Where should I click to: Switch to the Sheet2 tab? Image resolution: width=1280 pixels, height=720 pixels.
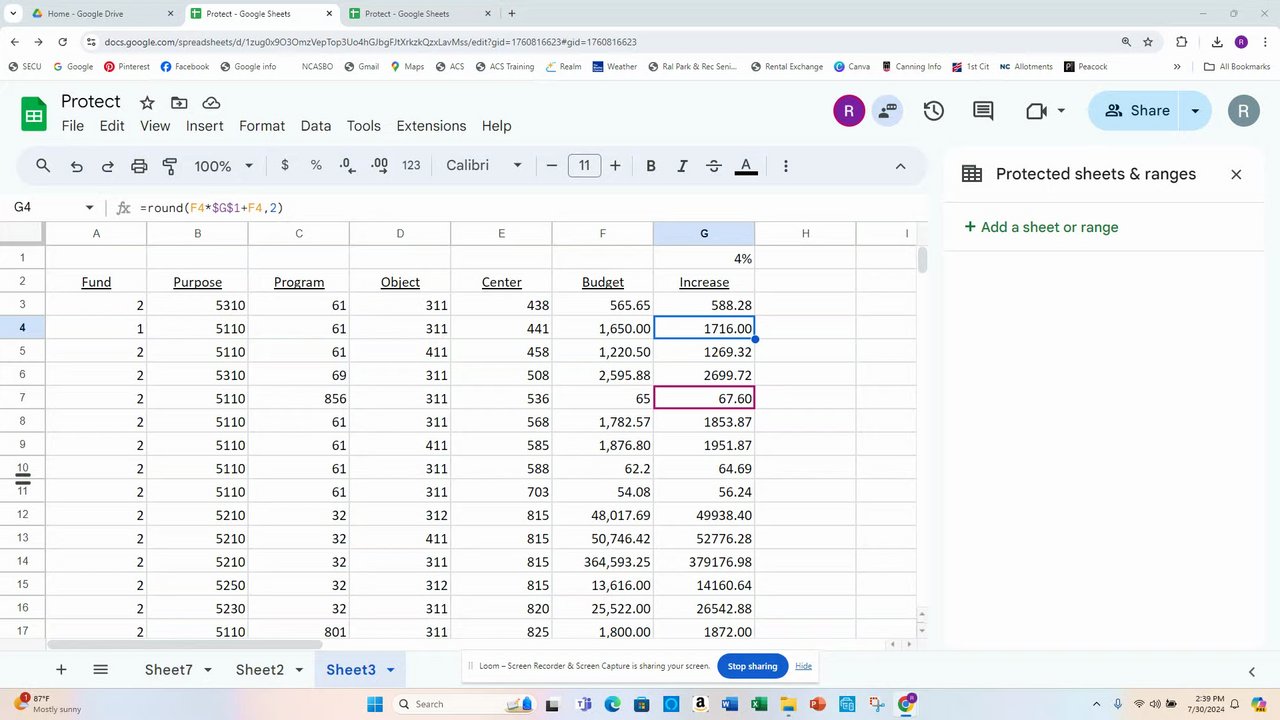[260, 670]
